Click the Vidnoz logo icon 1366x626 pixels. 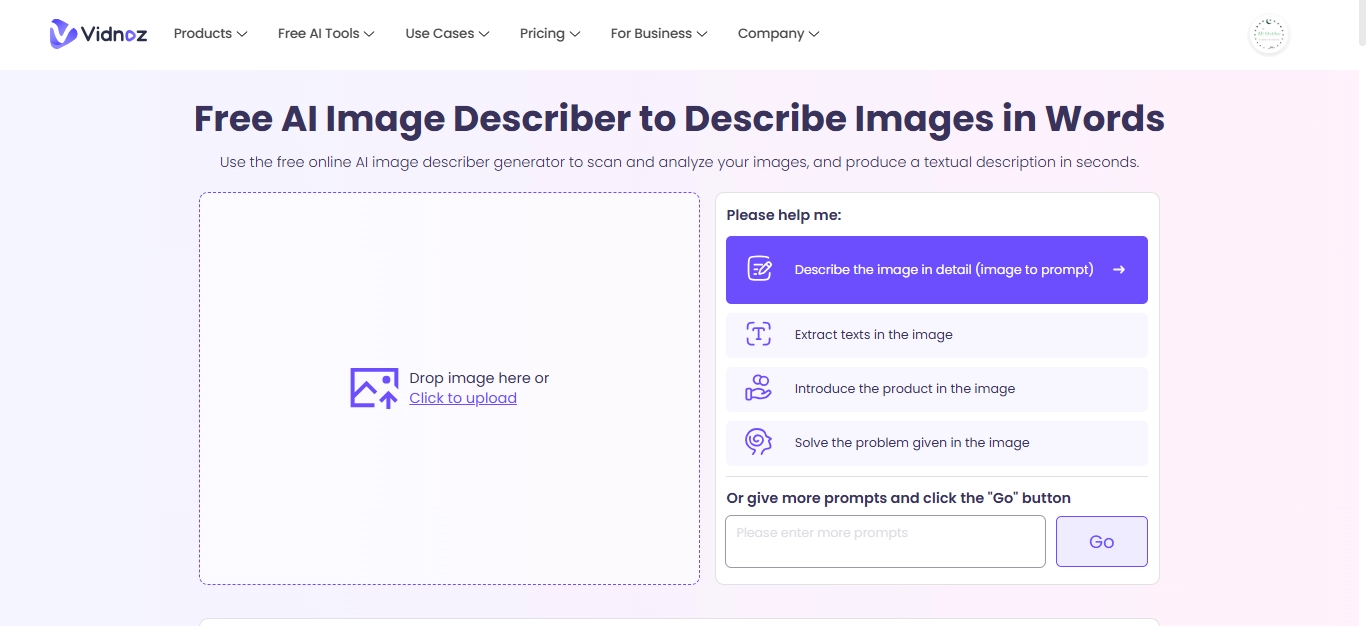(64, 34)
